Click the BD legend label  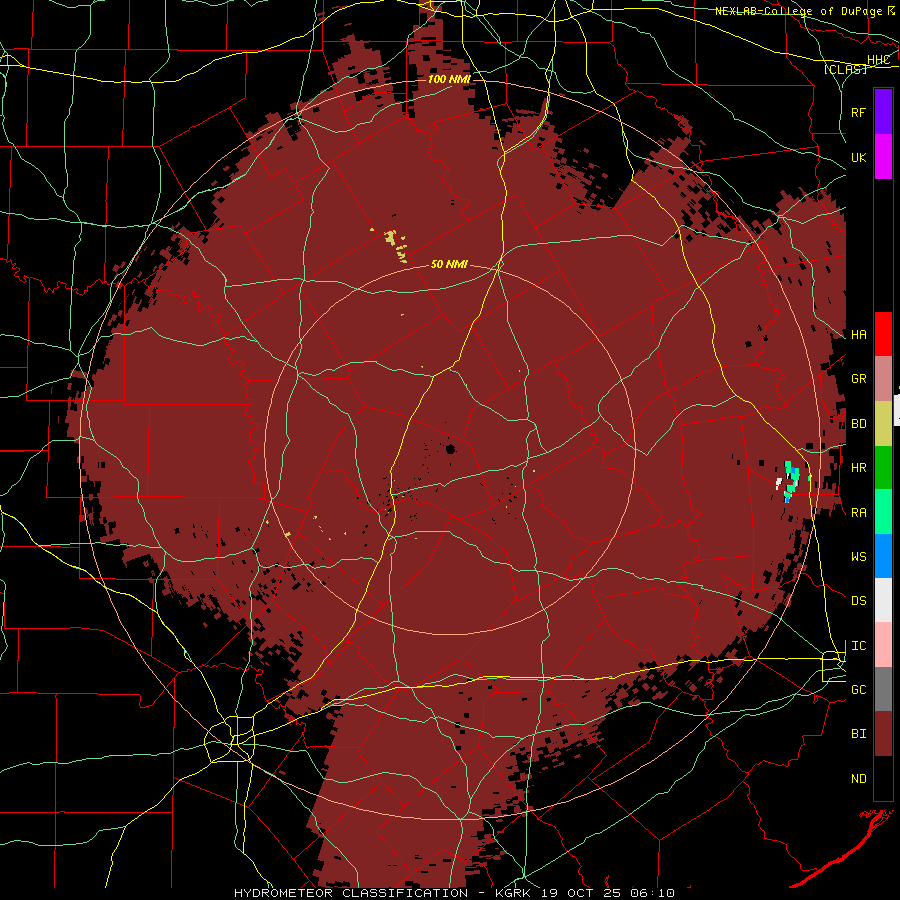click(858, 424)
